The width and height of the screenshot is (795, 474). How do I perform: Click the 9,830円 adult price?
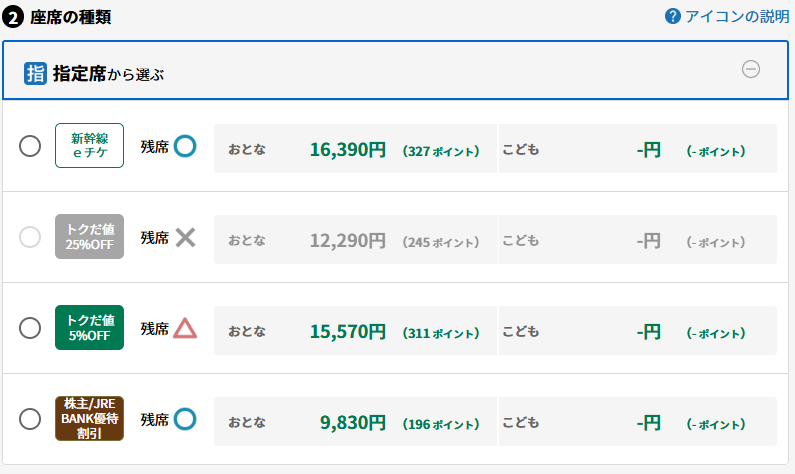click(x=352, y=422)
